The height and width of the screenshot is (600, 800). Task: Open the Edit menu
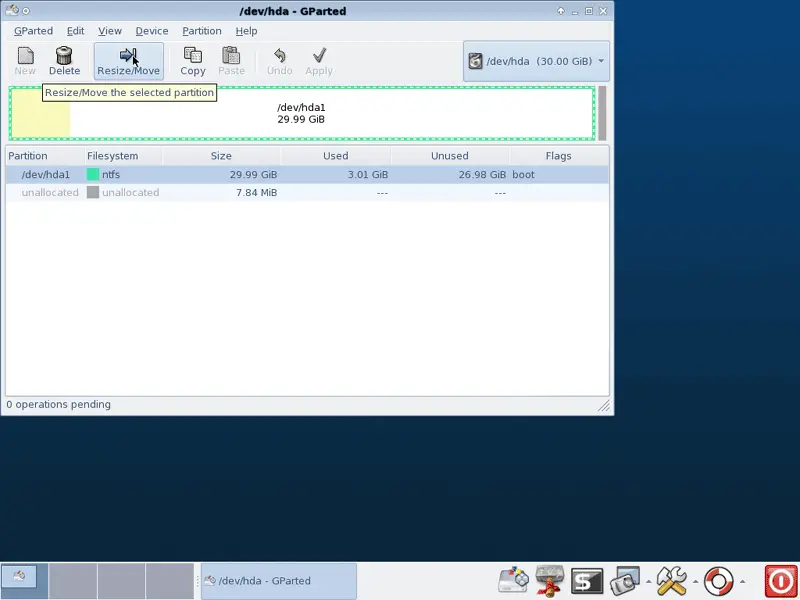(x=76, y=31)
